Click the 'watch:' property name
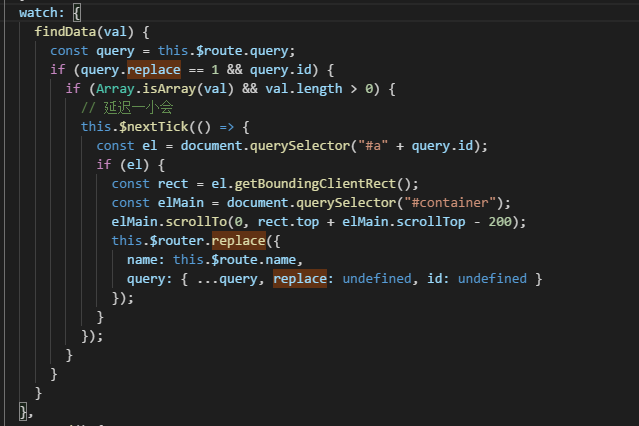The image size is (639, 426). 42,13
